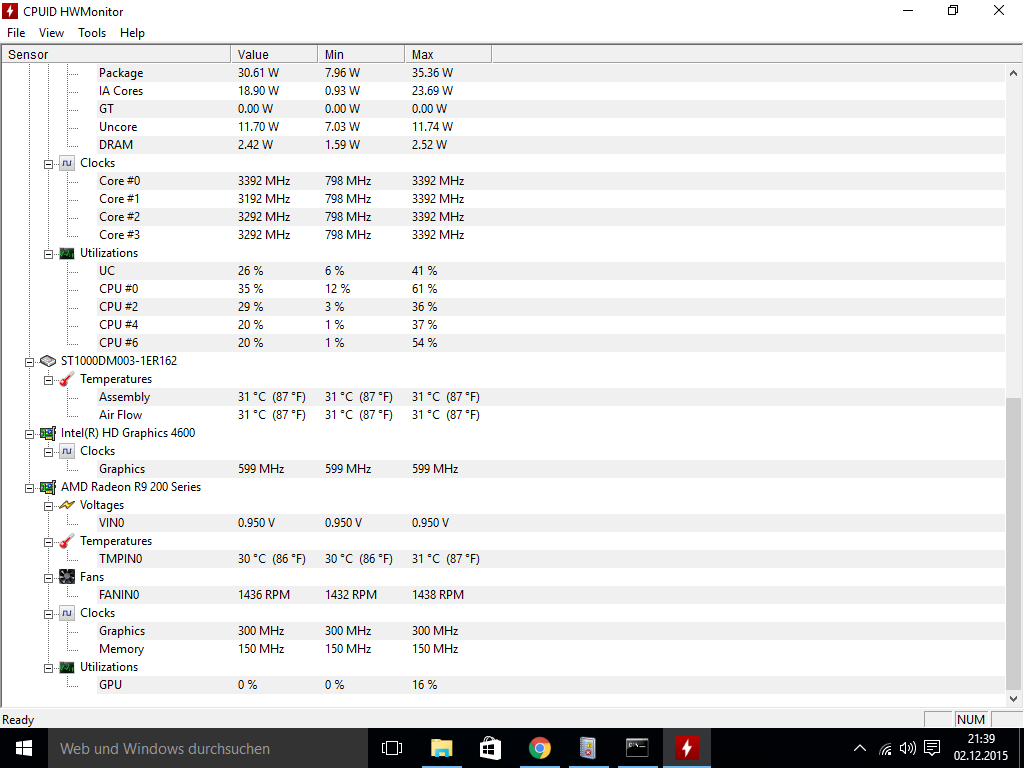
Task: Select the DRAM power row
Action: coord(551,145)
